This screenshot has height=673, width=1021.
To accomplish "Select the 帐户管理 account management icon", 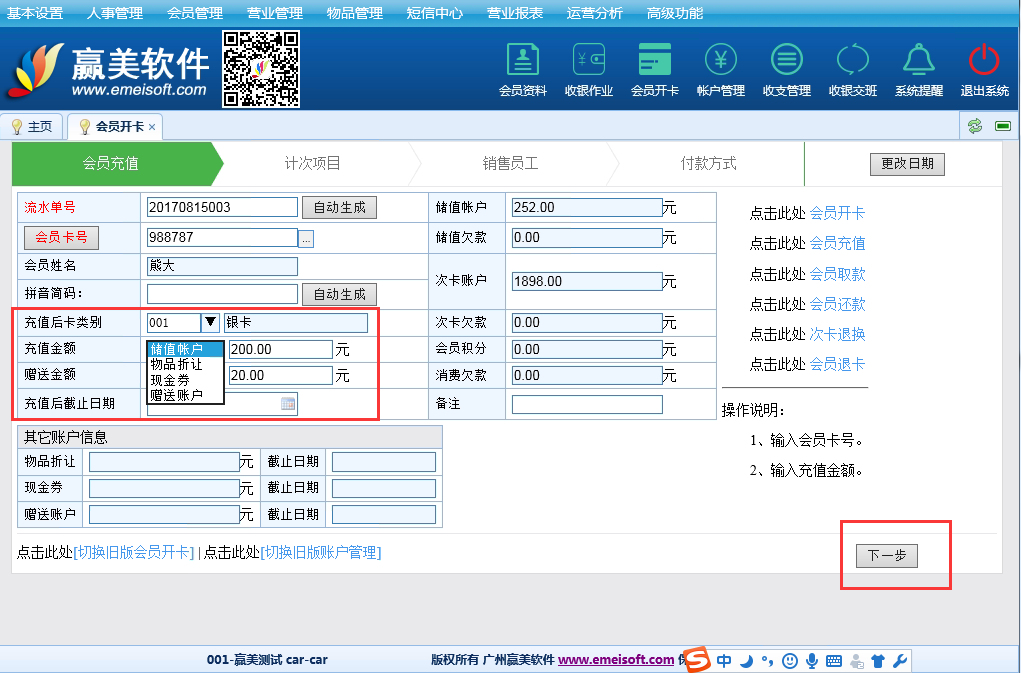I will (x=720, y=62).
